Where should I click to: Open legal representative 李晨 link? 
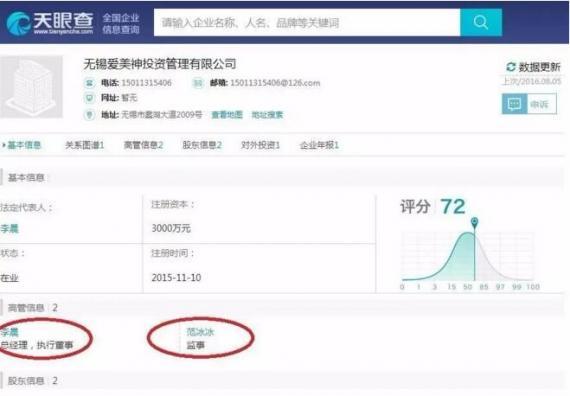pos(9,229)
